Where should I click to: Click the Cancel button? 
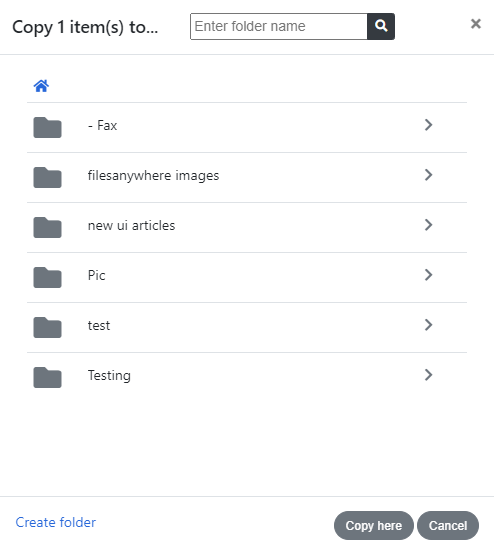448,525
